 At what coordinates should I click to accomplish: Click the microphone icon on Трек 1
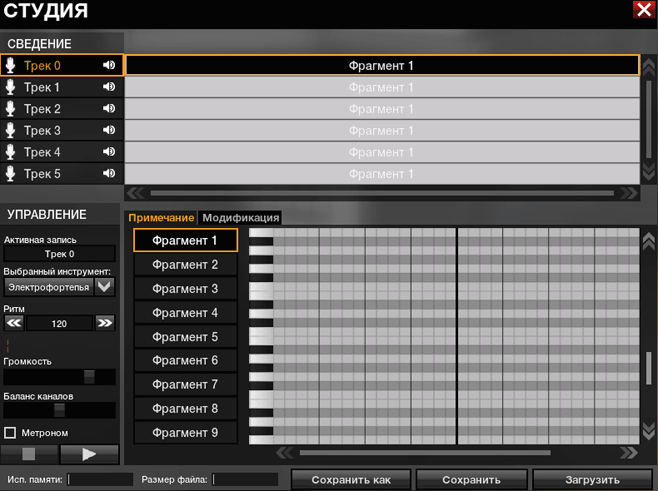click(10, 87)
